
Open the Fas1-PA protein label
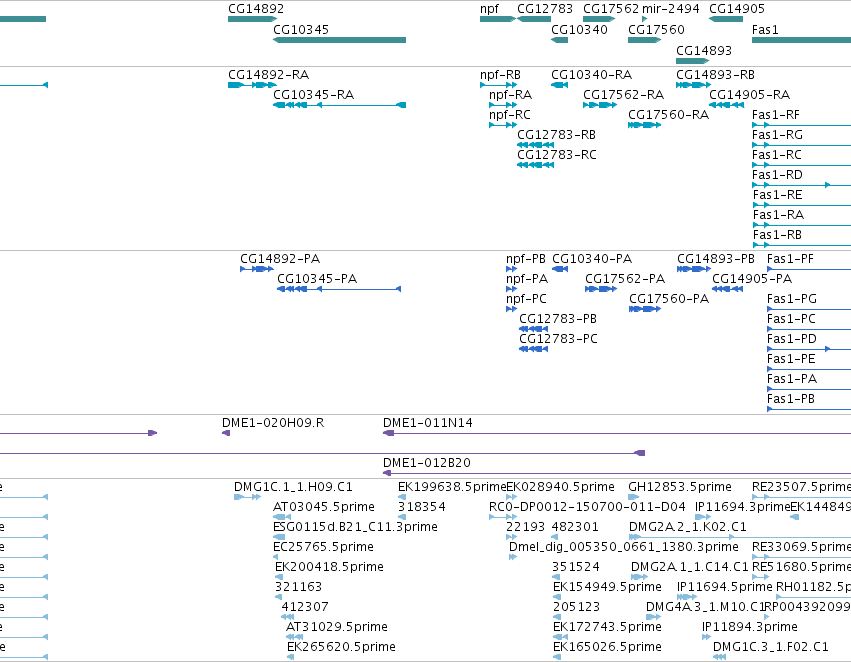tap(792, 379)
